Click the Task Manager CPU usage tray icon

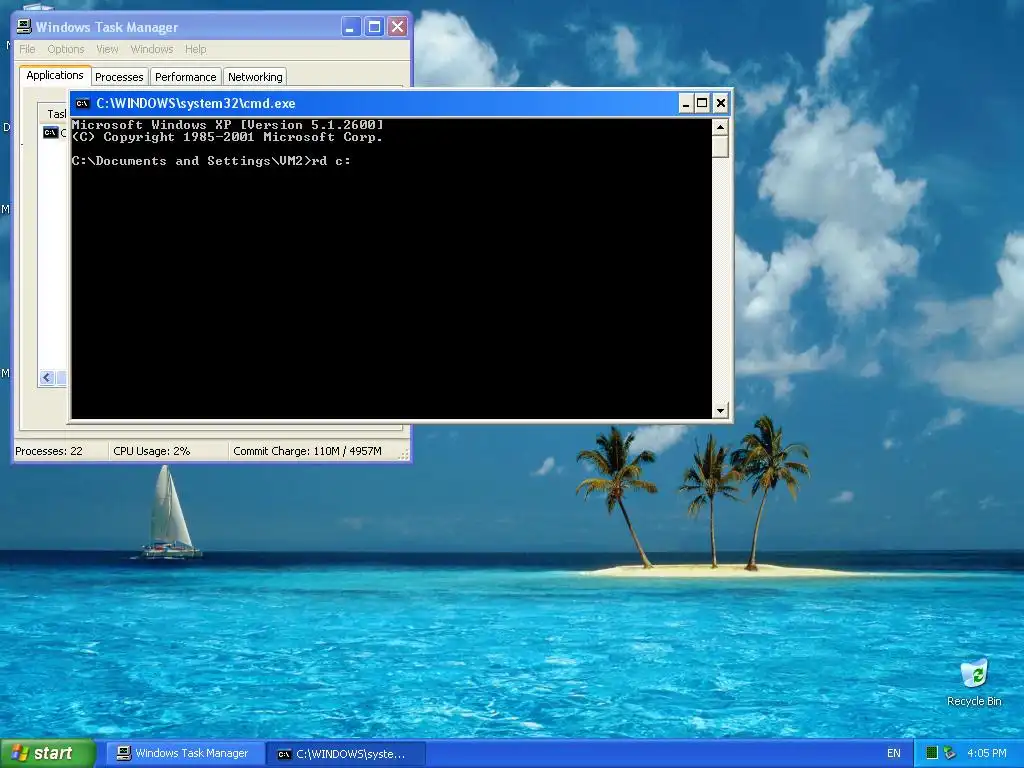click(932, 753)
